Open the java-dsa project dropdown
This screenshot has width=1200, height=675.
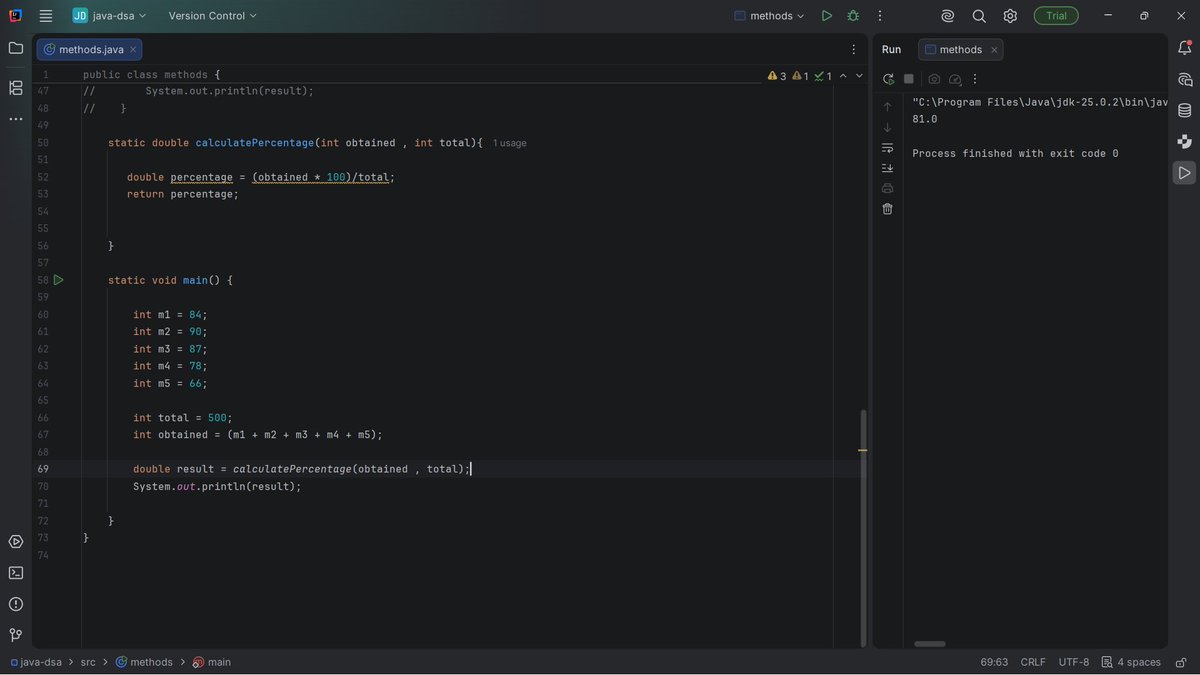pyautogui.click(x=109, y=16)
